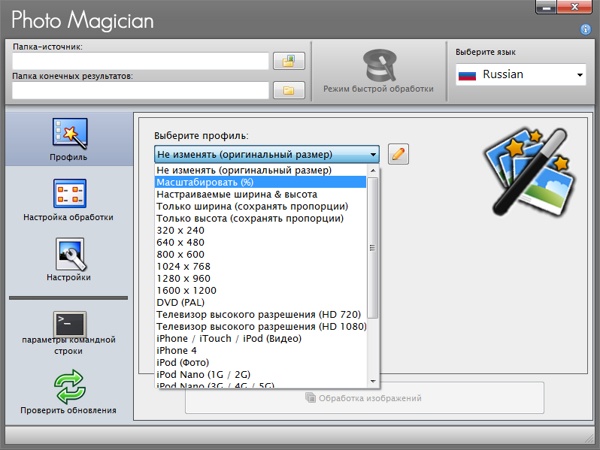
Task: Click the profile list scrollbar down arrow
Action: pyautogui.click(x=373, y=380)
